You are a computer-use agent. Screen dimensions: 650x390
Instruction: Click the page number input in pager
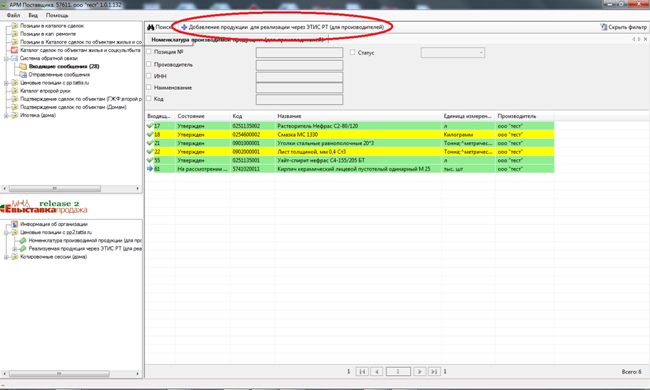[x=398, y=371]
